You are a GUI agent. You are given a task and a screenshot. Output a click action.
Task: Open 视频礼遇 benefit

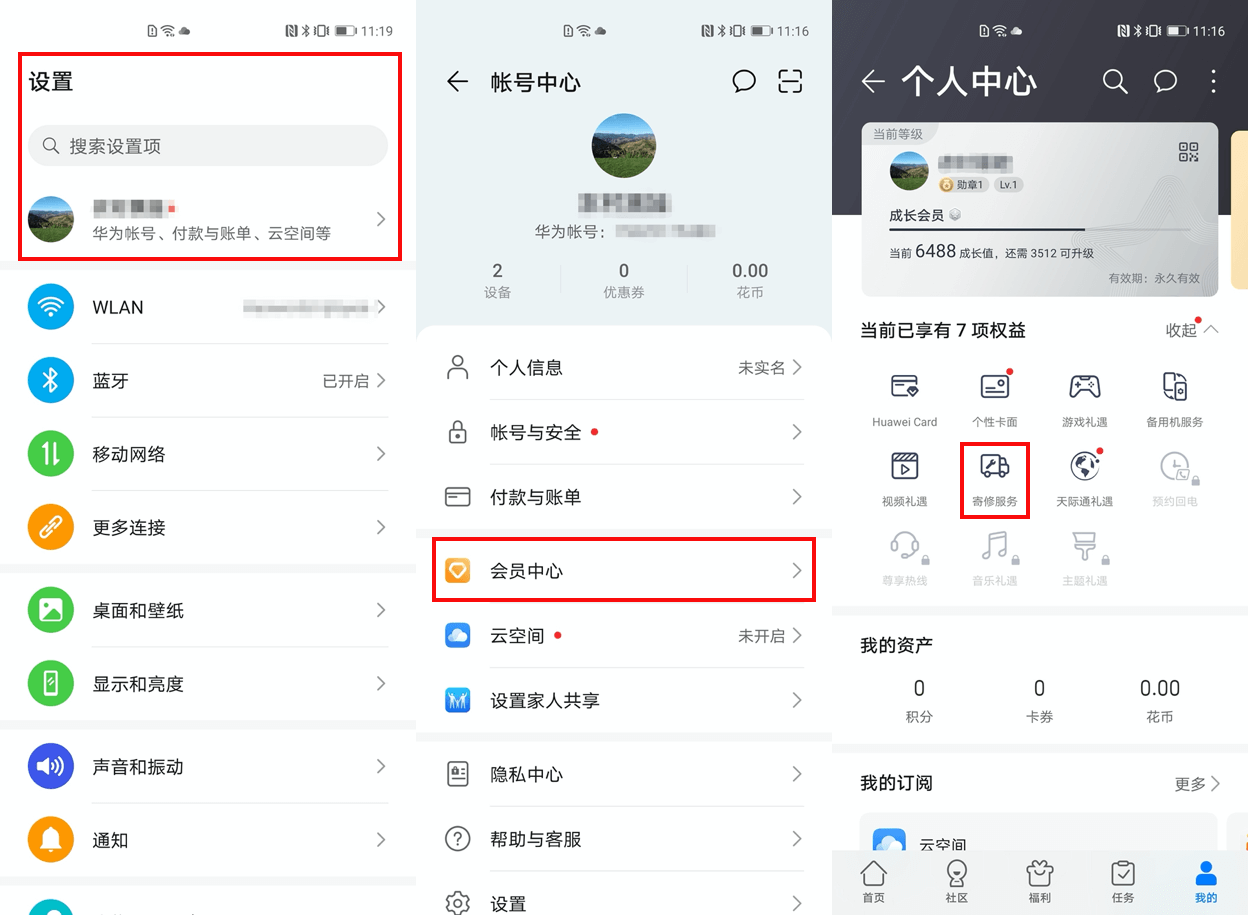(x=905, y=479)
